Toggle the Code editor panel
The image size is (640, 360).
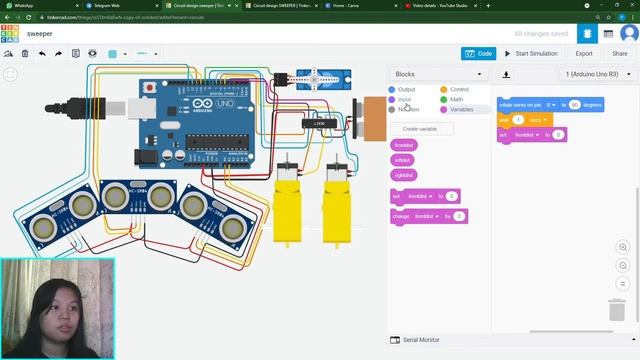point(478,53)
